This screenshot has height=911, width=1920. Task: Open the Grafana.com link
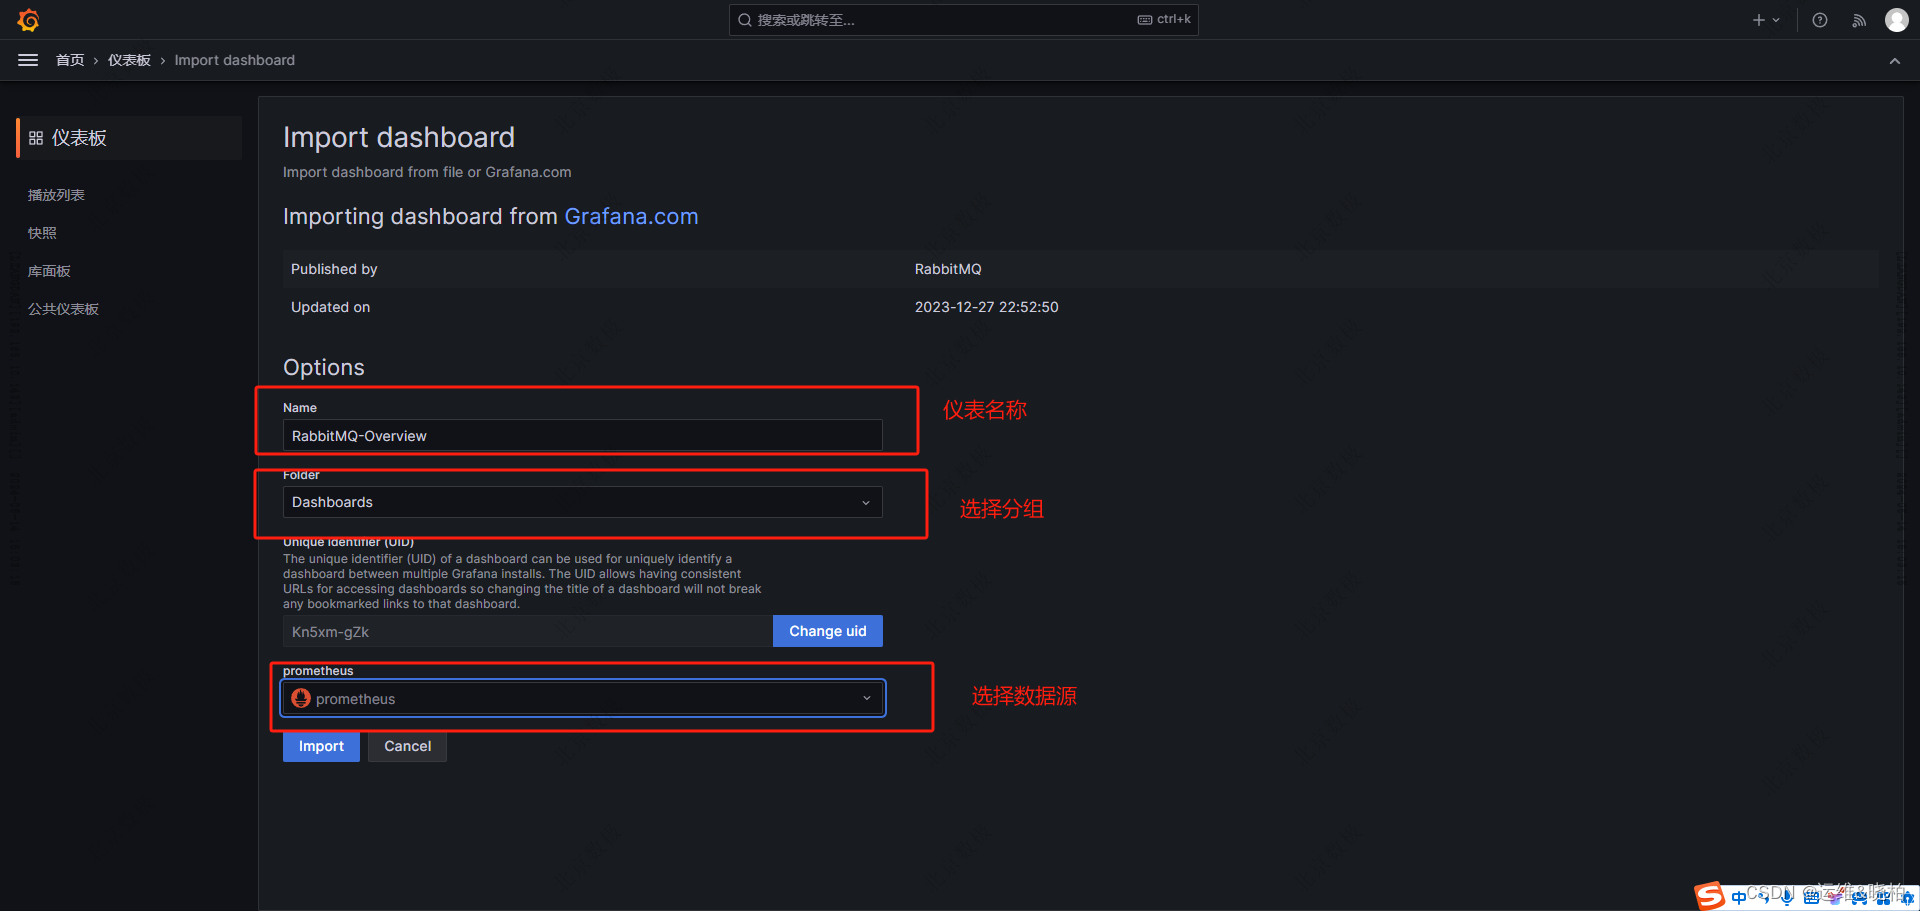coord(631,216)
